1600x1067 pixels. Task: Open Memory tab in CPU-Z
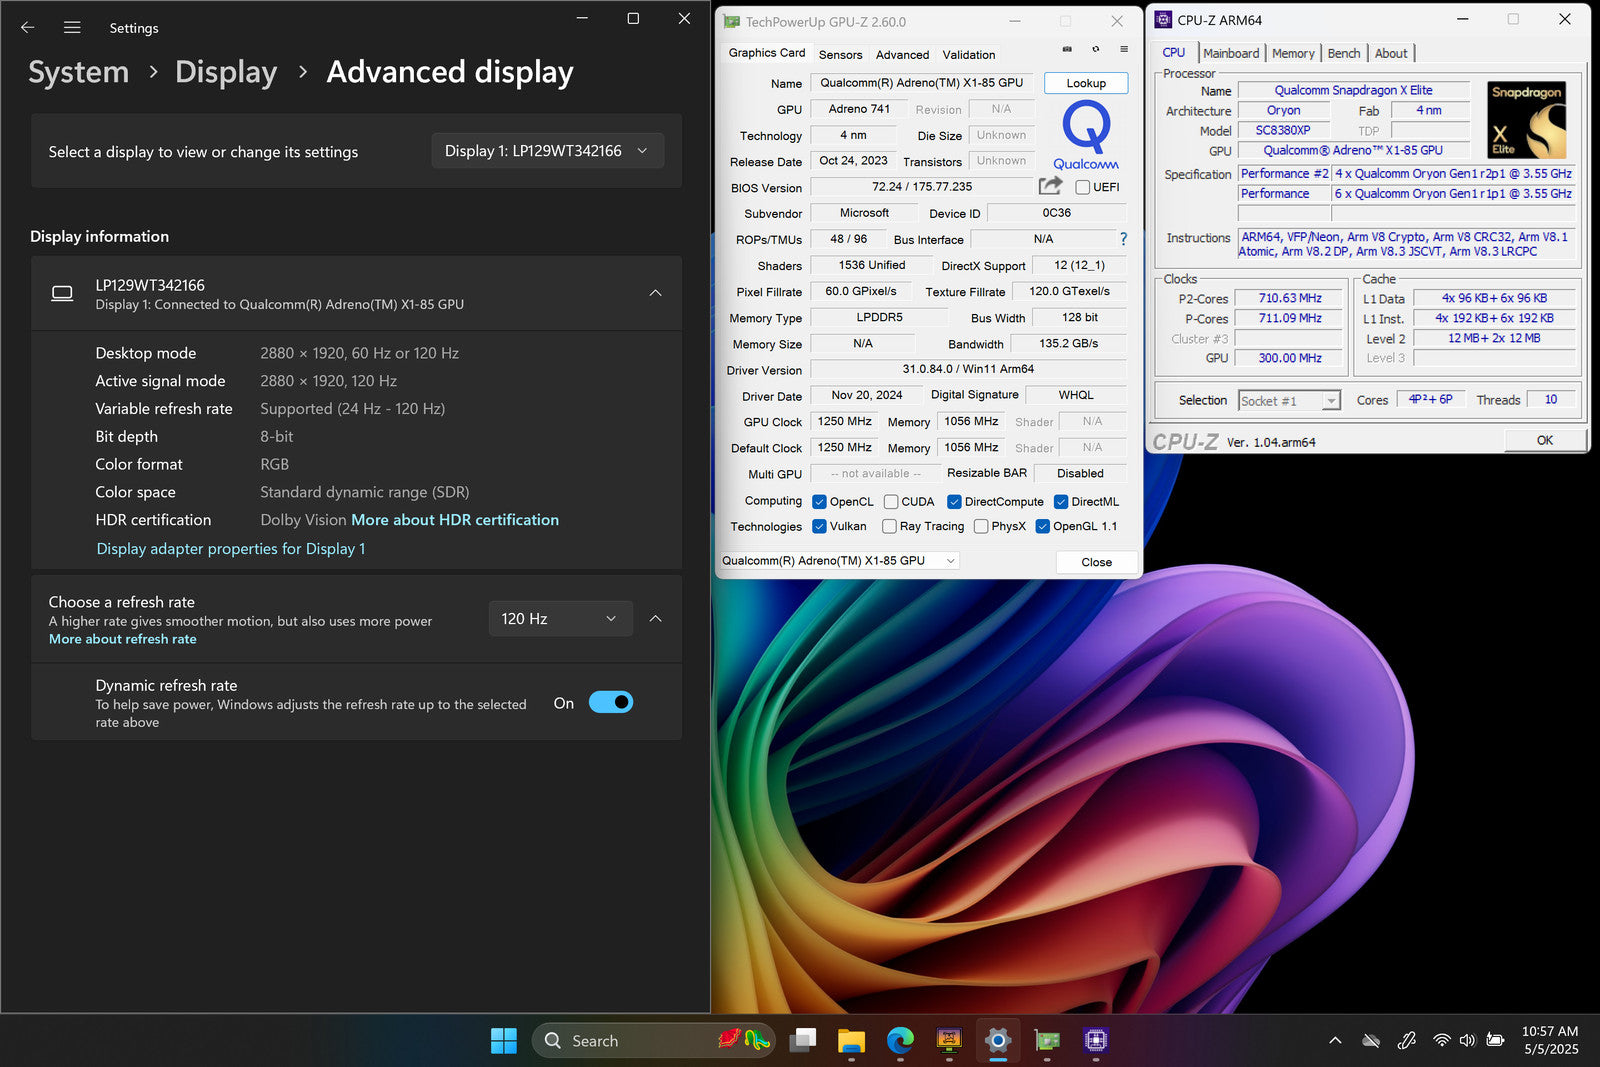(1293, 53)
